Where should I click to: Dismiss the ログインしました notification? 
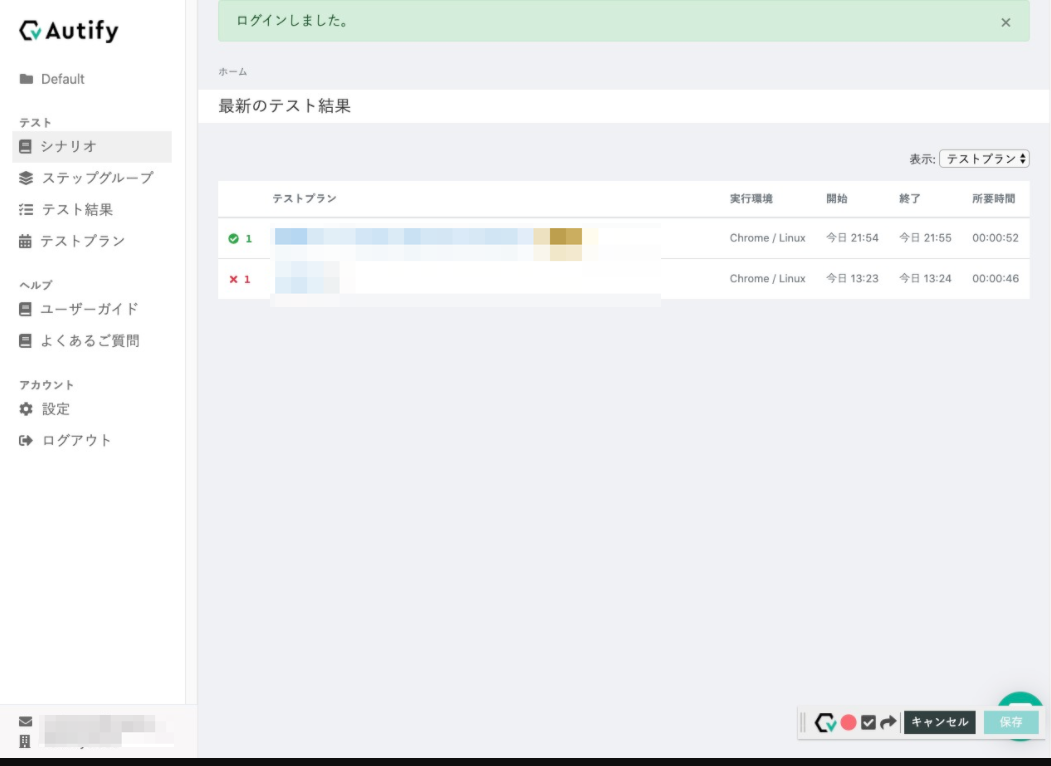(1005, 23)
